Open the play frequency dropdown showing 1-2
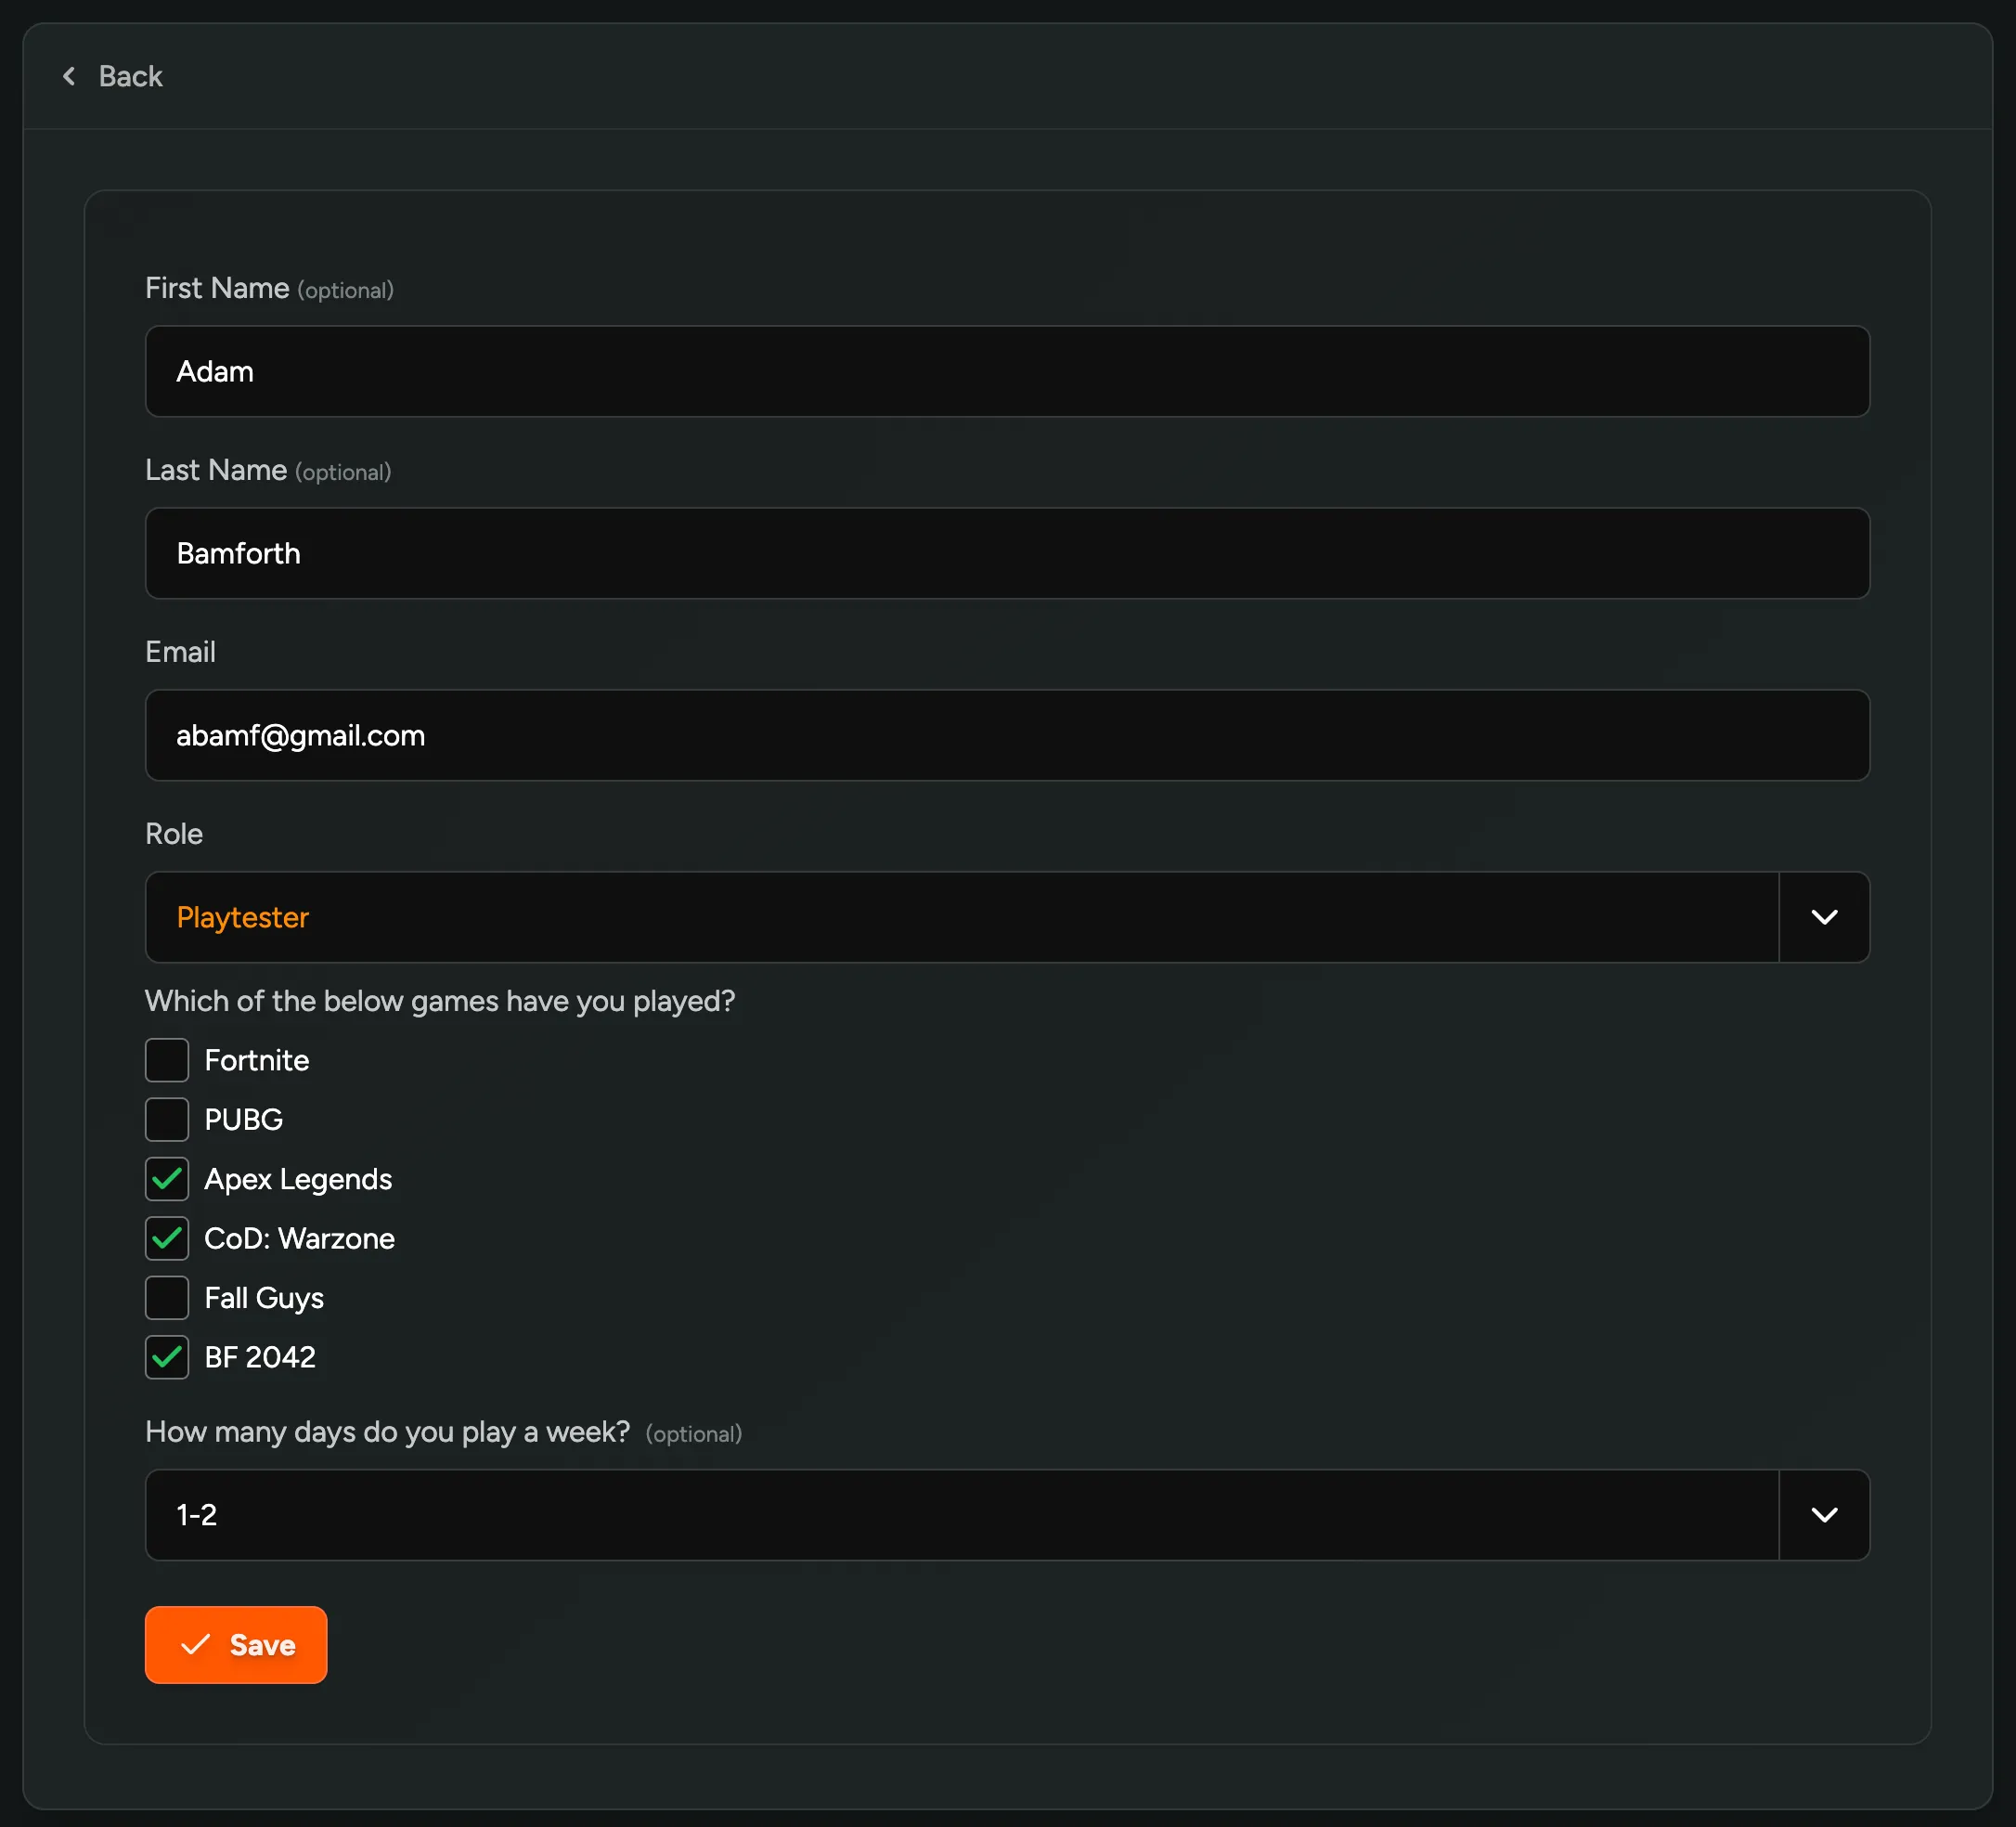2016x1827 pixels. click(960, 1514)
